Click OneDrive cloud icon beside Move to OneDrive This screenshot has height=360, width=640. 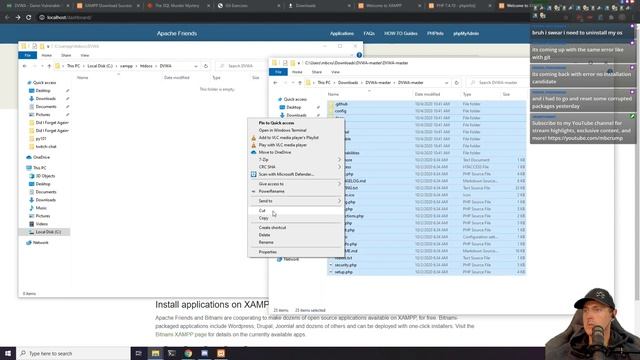click(253, 152)
